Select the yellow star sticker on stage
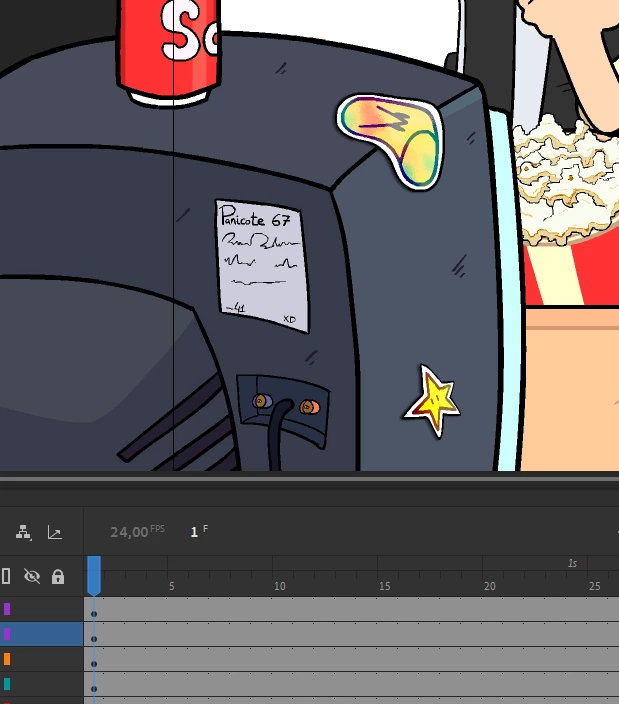 pos(434,401)
